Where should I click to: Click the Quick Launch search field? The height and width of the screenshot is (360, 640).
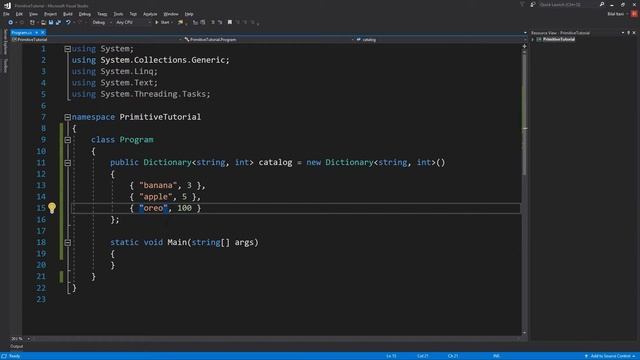pyautogui.click(x=568, y=4)
